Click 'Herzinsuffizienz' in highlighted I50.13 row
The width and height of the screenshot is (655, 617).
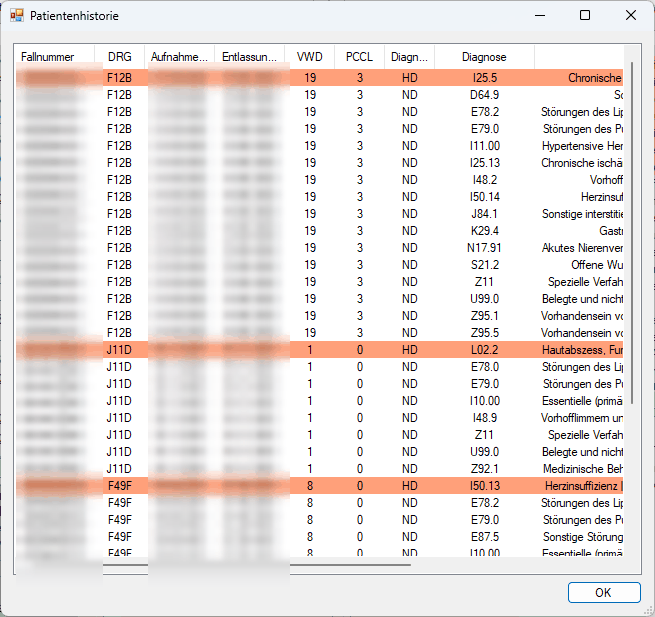[581, 486]
